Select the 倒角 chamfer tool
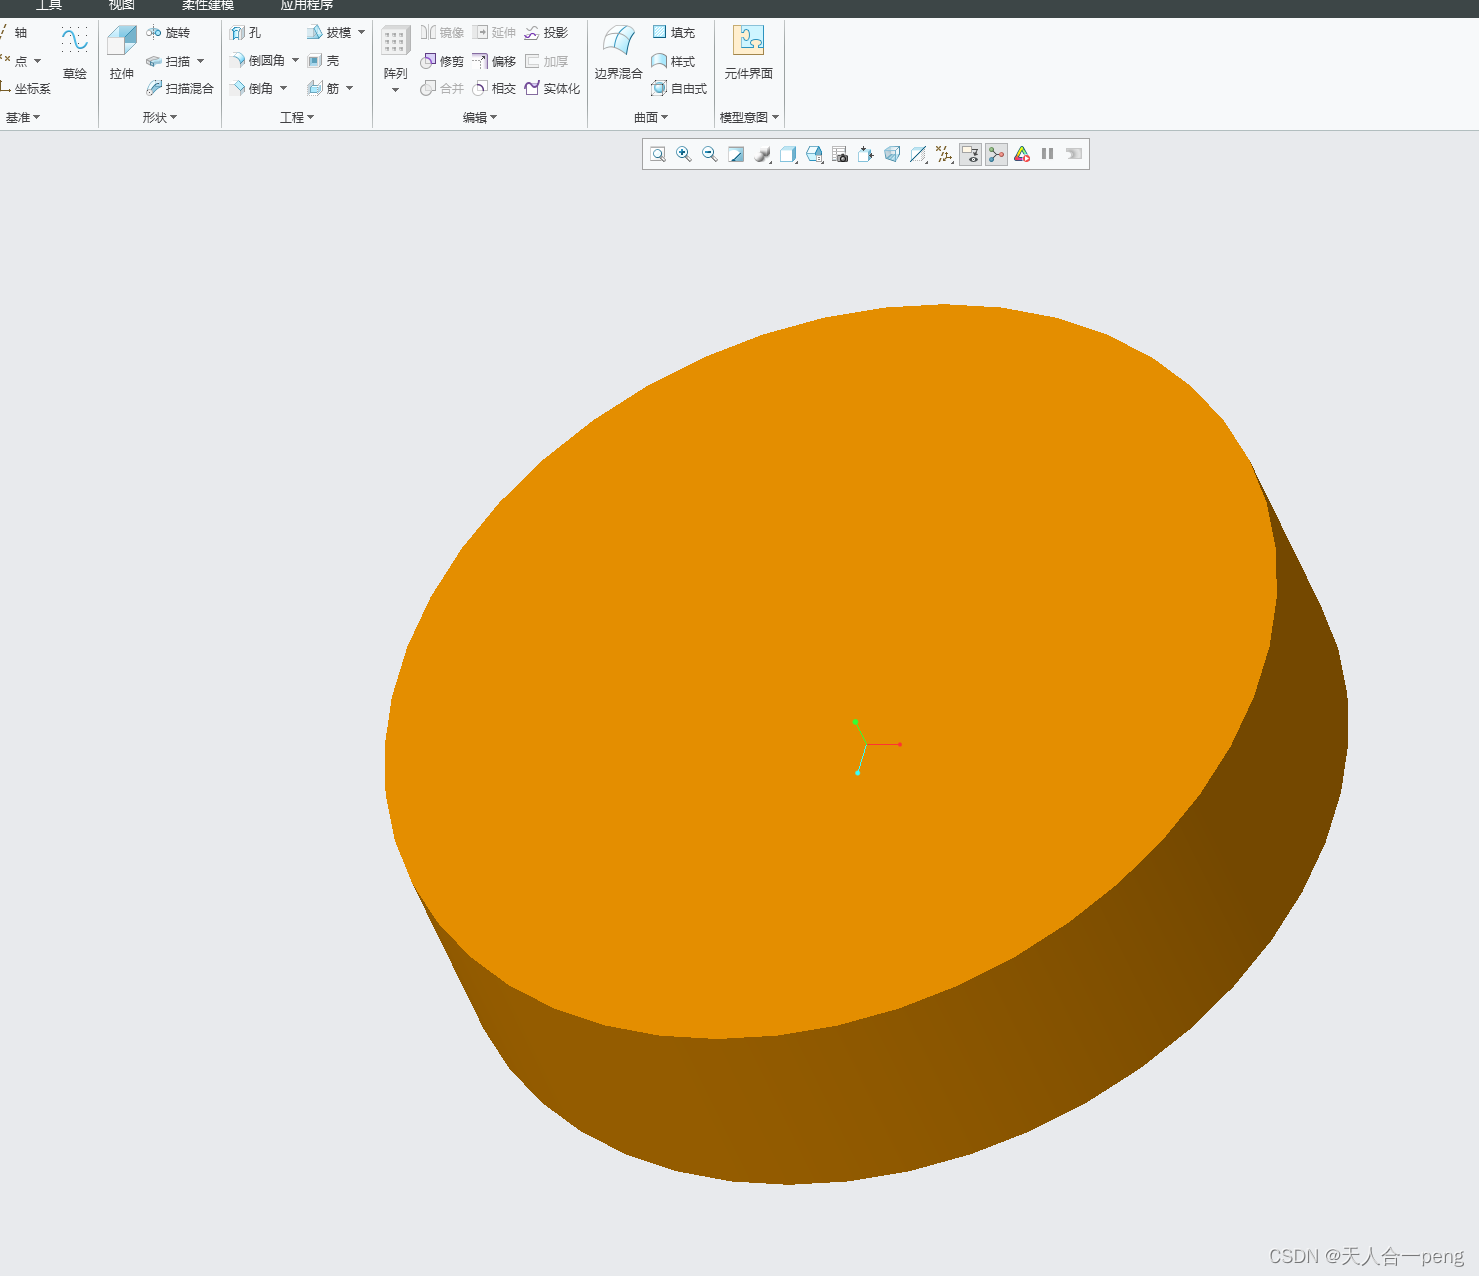This screenshot has width=1479, height=1276. coord(251,88)
